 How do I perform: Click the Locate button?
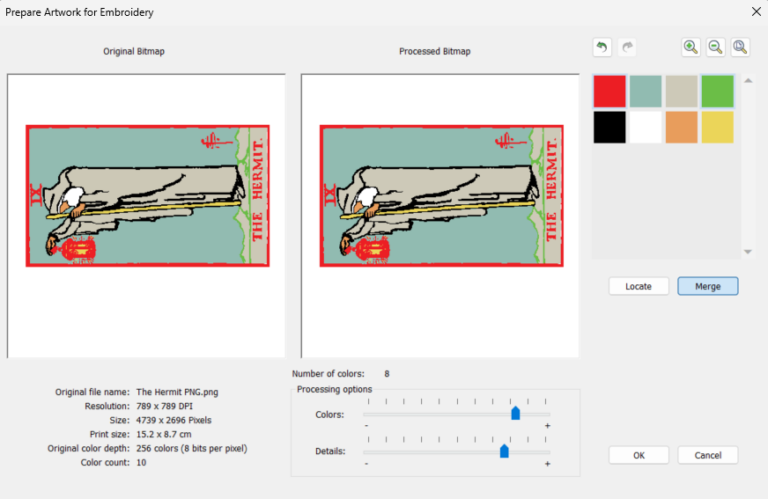point(638,286)
